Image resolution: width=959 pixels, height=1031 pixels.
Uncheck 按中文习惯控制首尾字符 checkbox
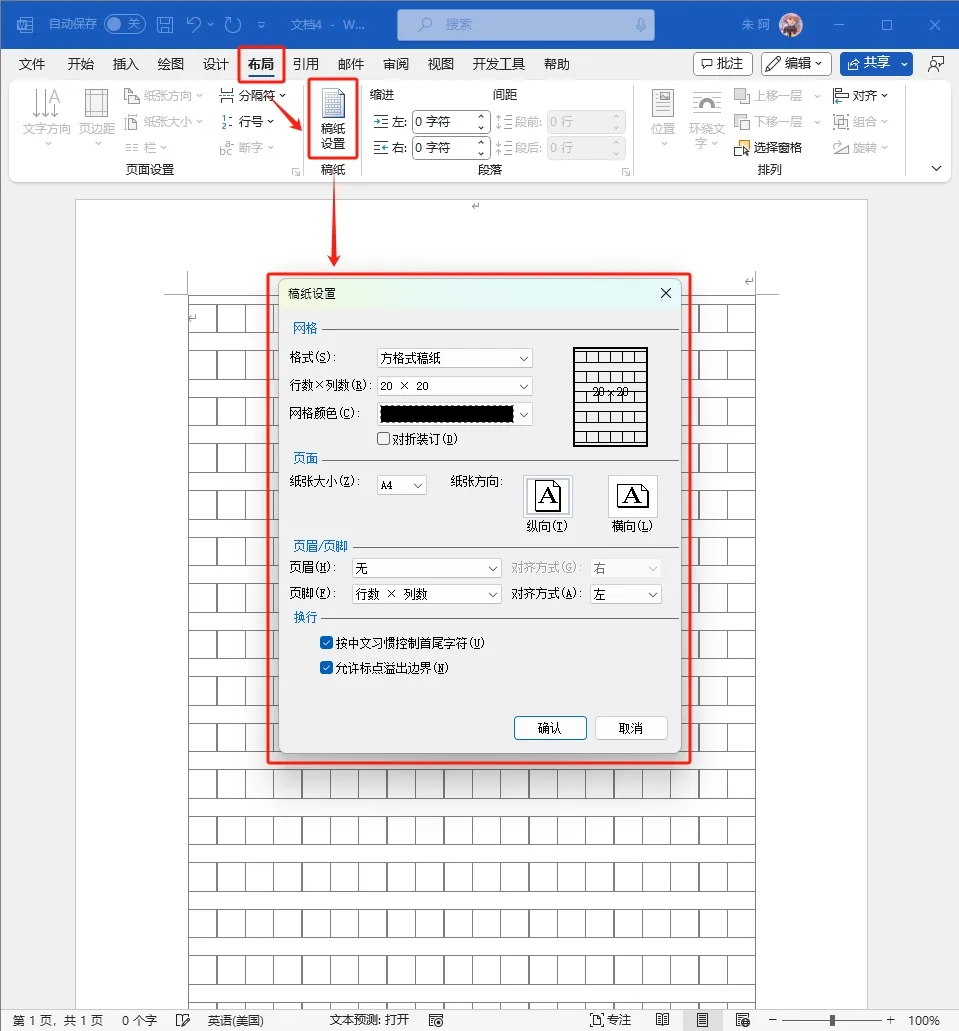(x=326, y=643)
